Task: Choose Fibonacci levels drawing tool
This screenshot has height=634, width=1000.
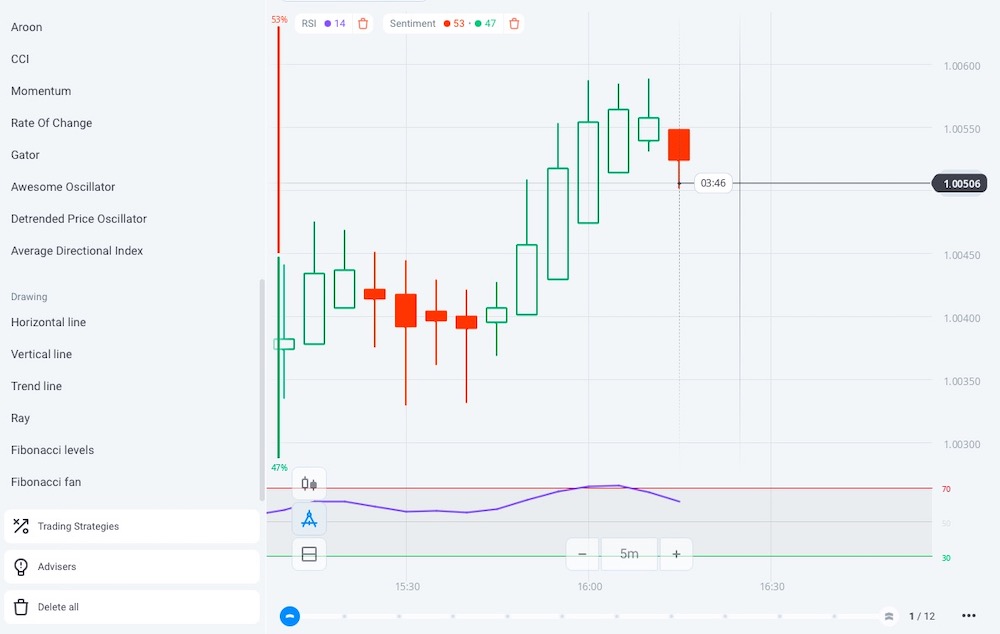Action: [x=52, y=450]
